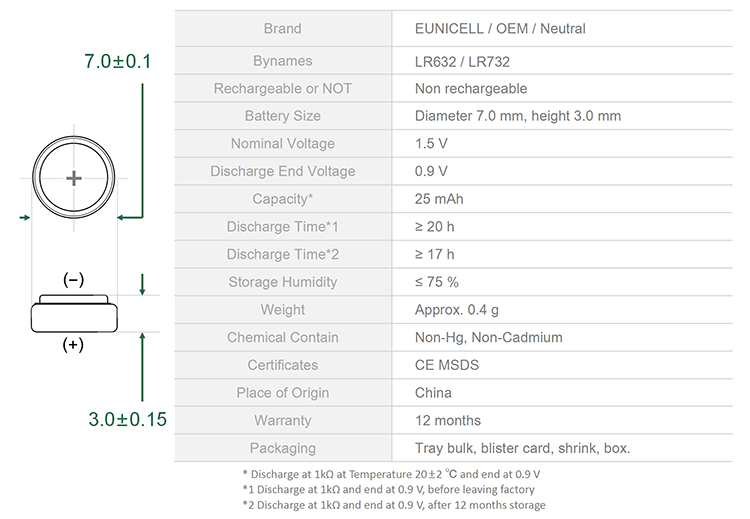Screen dimensions: 750x519
Task: Select the Discharge Time*1 label
Action: pos(283,227)
